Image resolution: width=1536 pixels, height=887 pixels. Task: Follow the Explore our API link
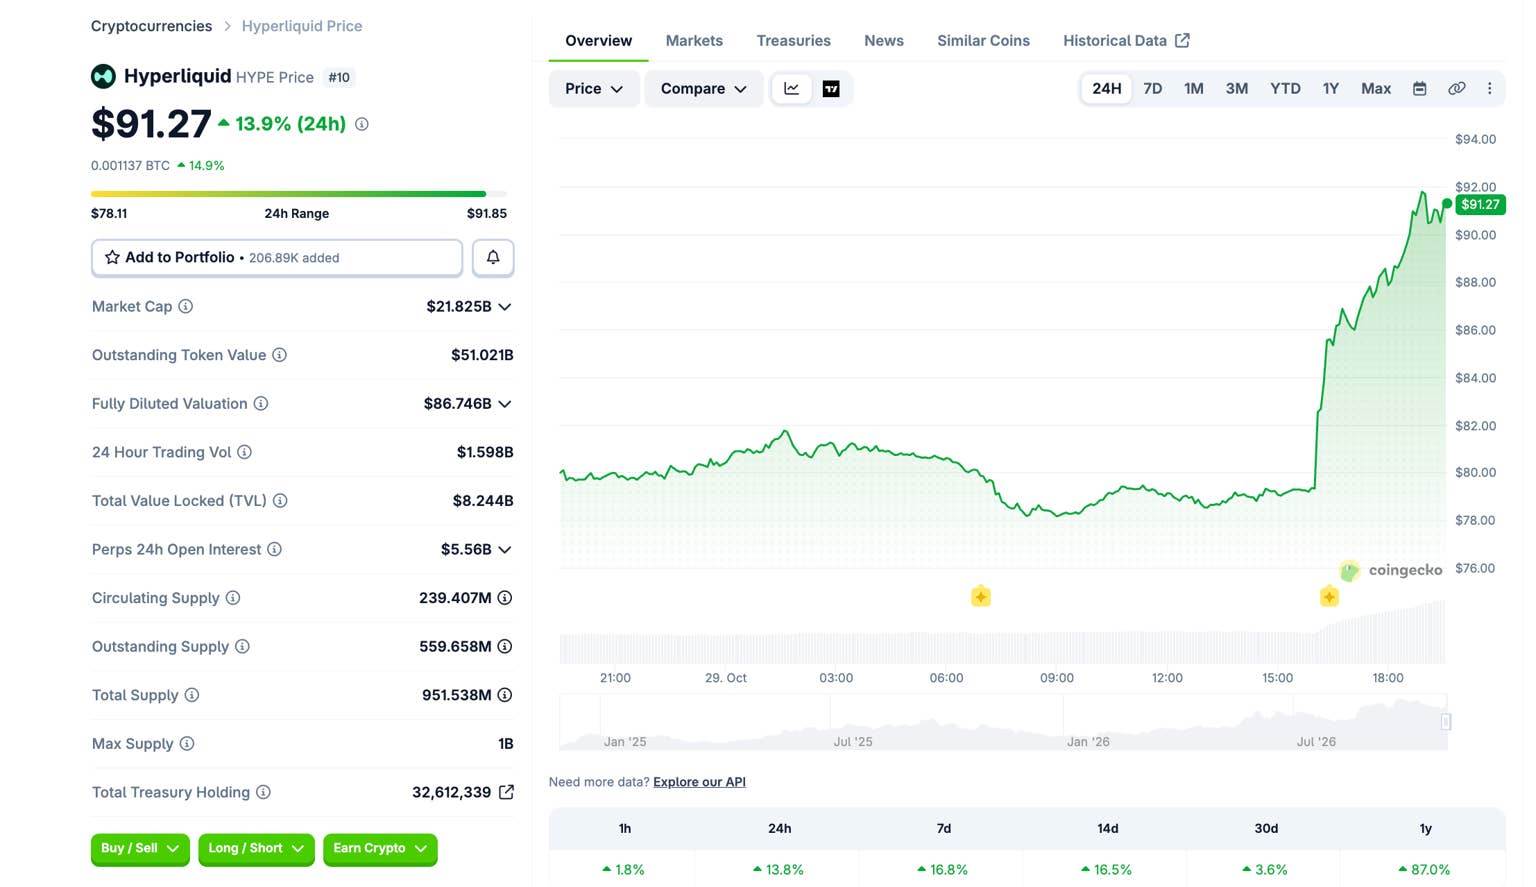[x=699, y=782]
